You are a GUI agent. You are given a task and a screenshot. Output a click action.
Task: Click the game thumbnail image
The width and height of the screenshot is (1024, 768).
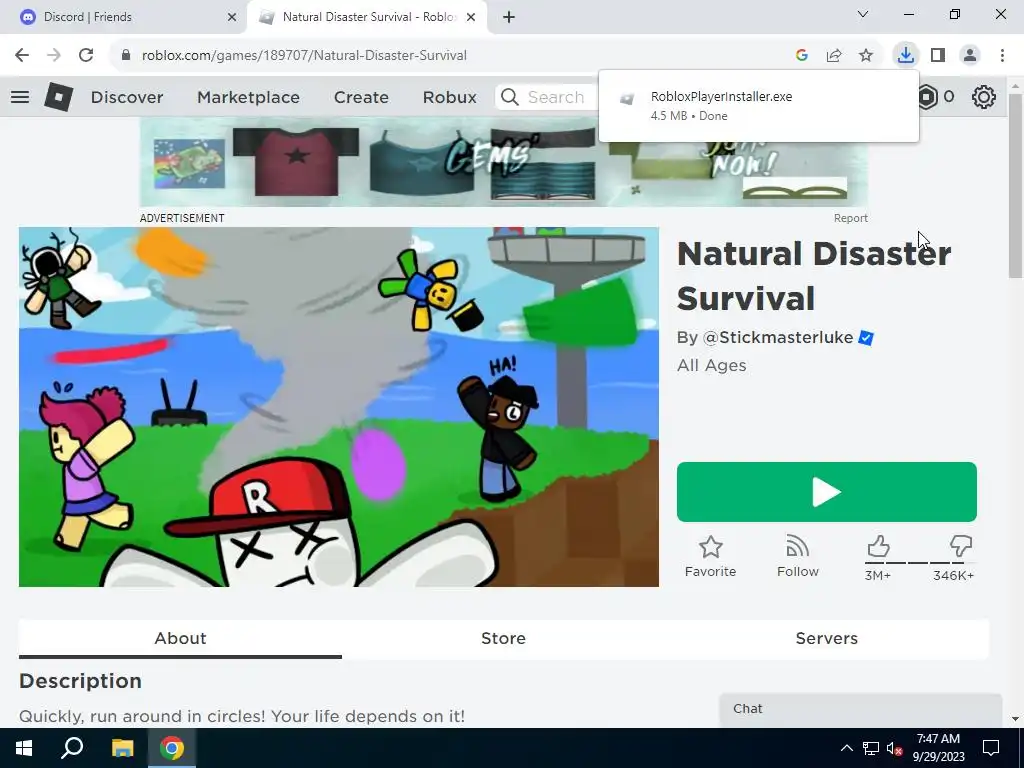[339, 407]
